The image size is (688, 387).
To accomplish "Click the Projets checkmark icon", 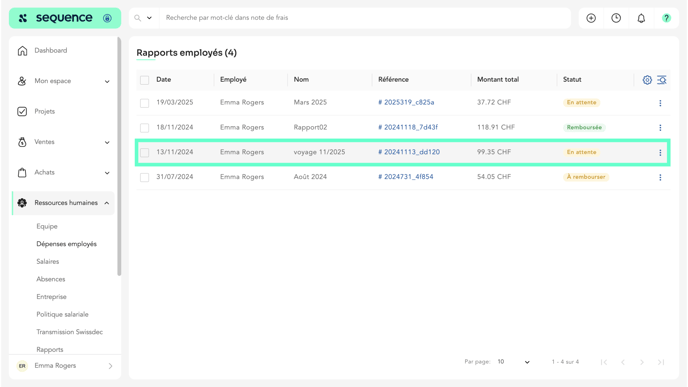I will (22, 111).
